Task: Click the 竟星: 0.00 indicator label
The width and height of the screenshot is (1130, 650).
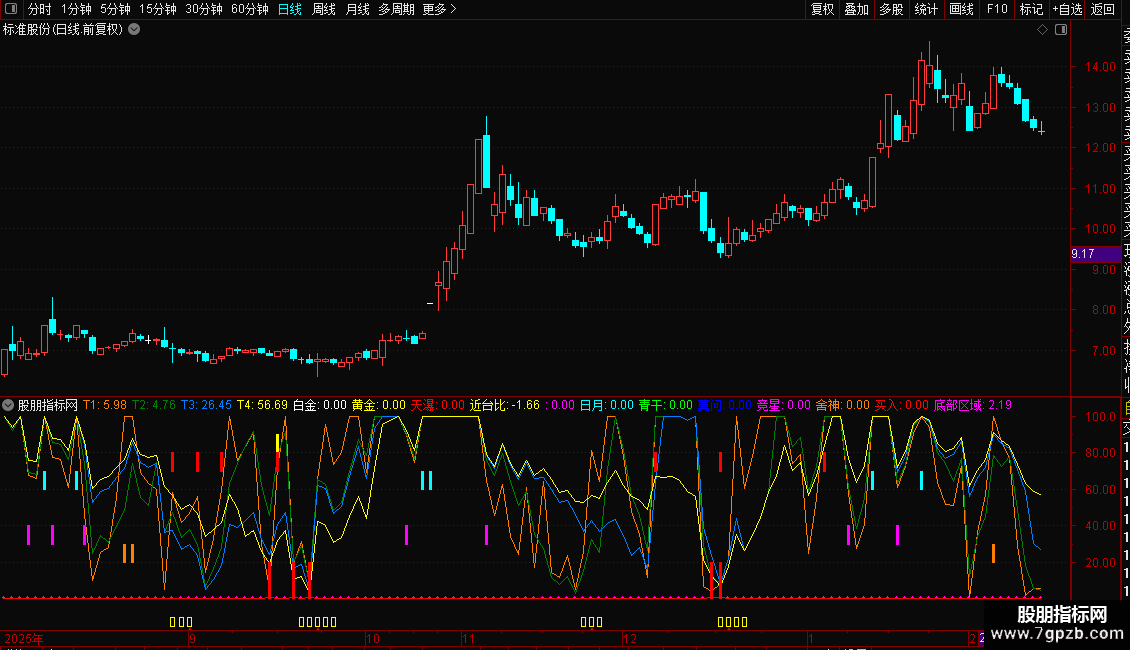Action: tap(784, 405)
